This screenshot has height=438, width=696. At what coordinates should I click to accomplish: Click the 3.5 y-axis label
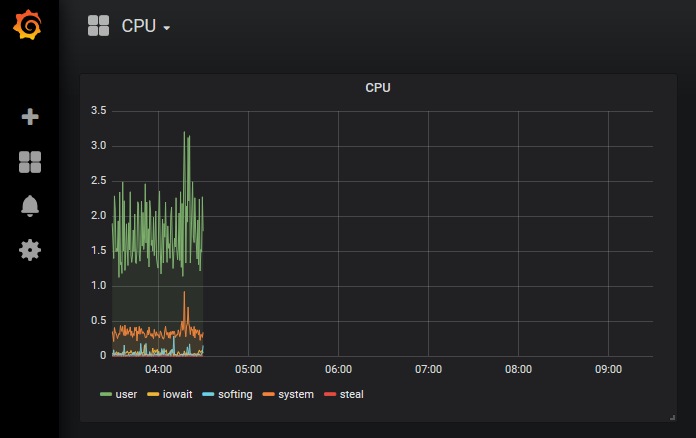tap(99, 110)
